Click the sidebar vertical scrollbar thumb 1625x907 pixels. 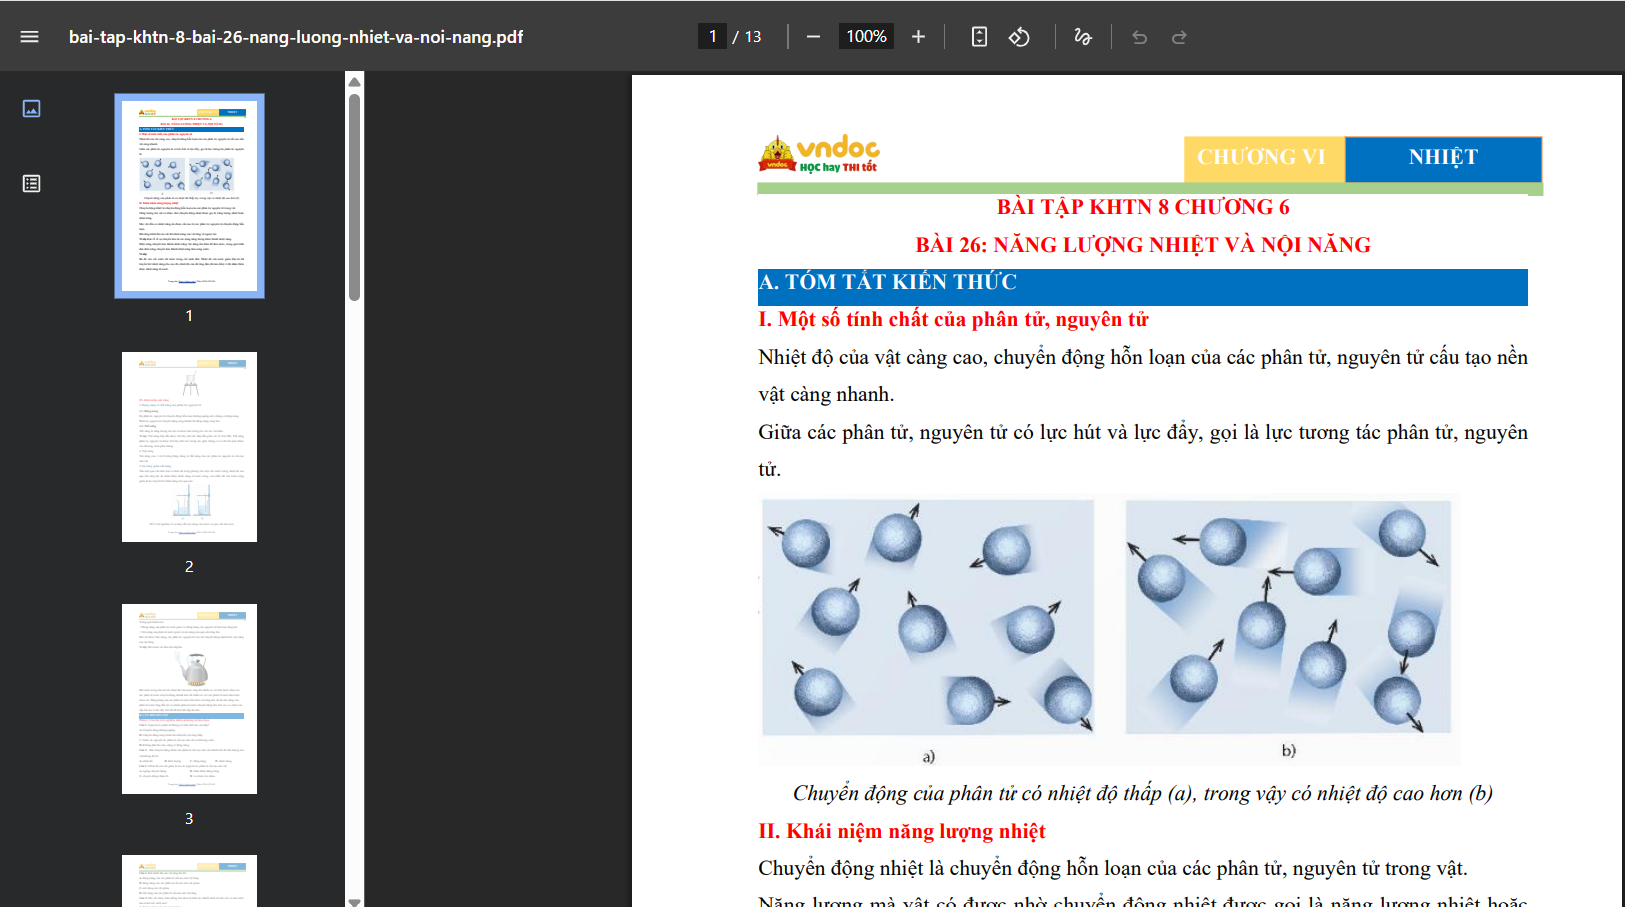(354, 197)
